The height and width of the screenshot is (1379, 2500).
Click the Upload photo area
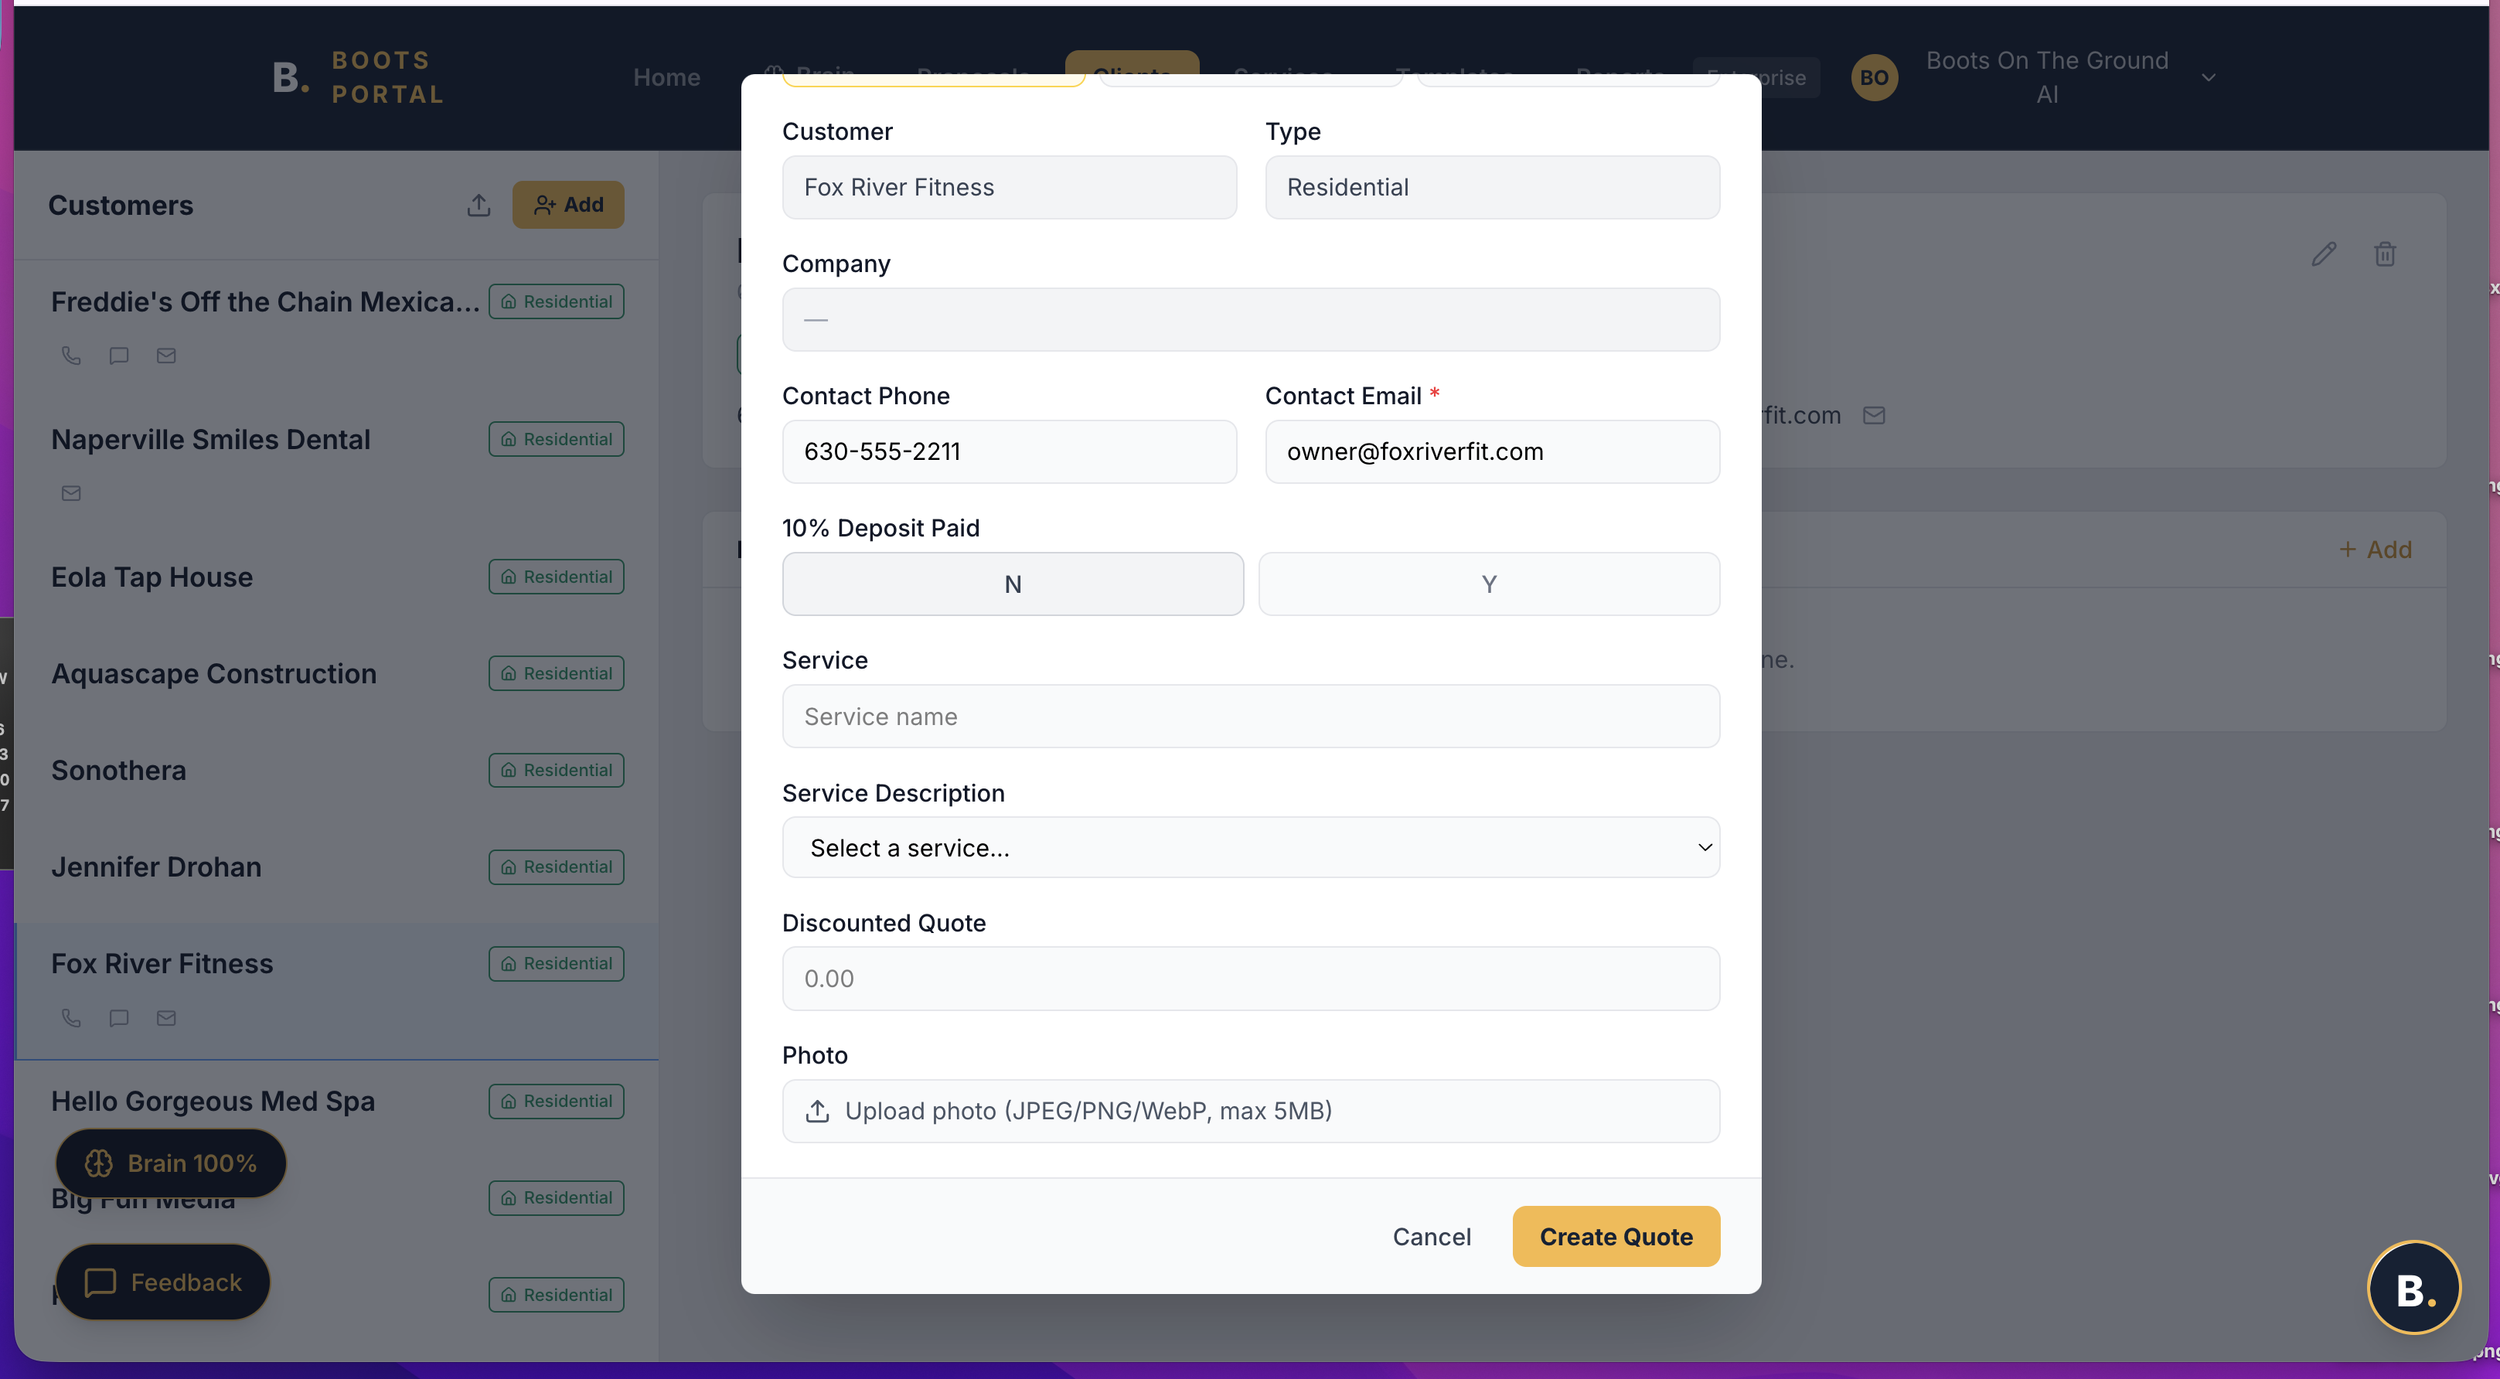point(1251,1111)
